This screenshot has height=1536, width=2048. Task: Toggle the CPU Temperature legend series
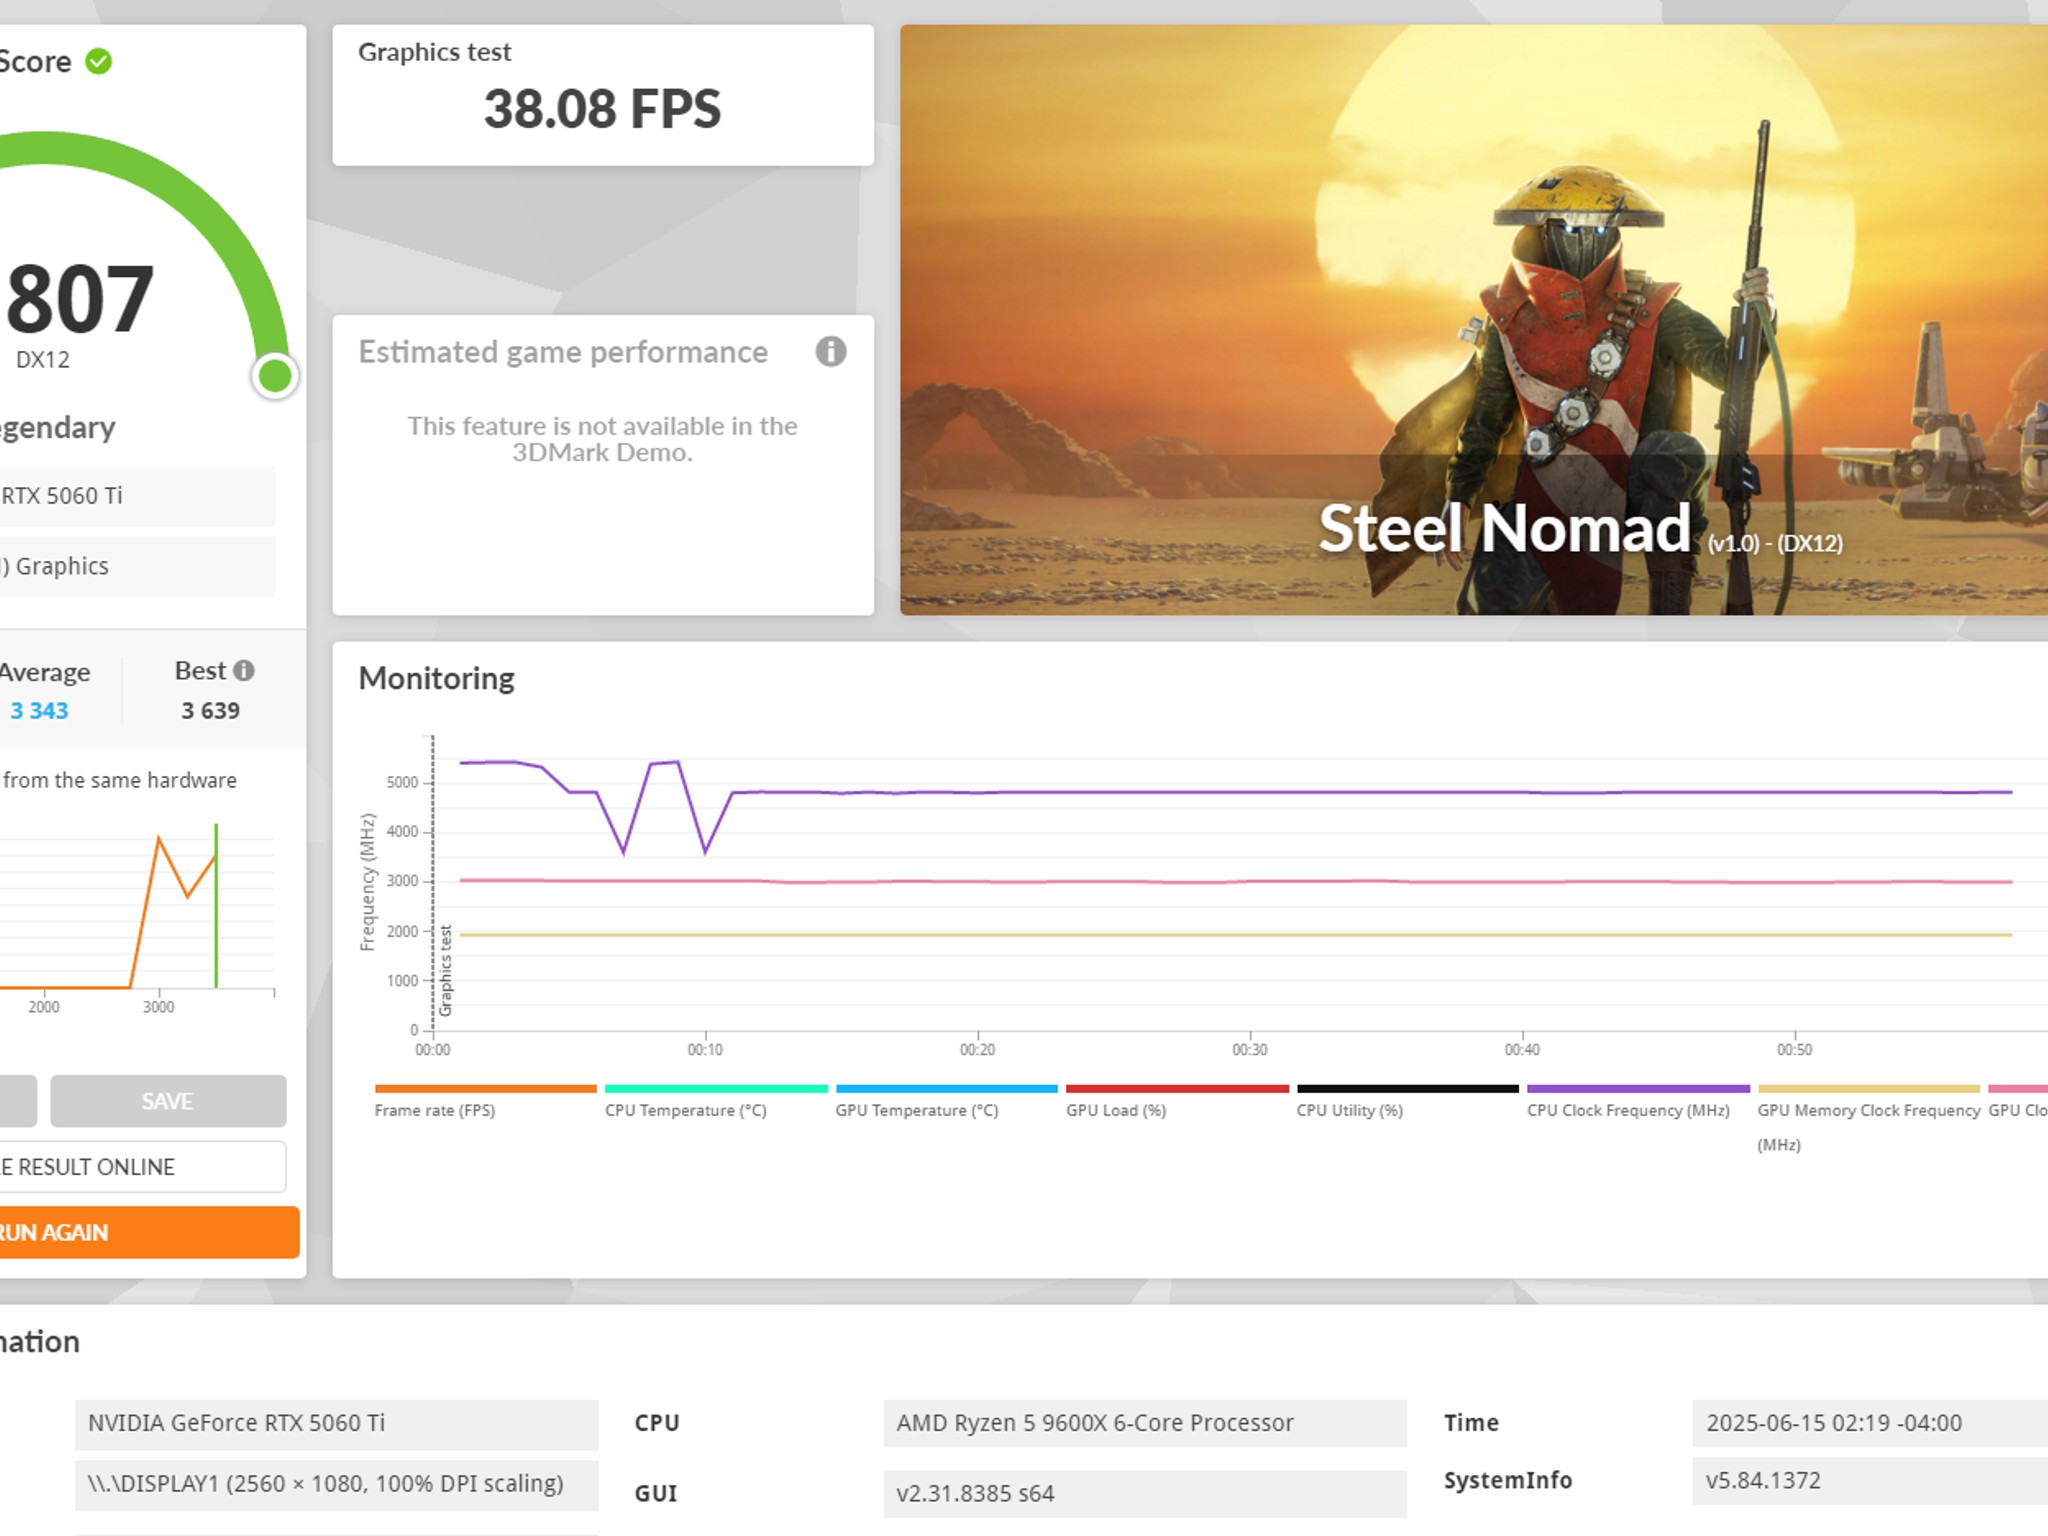[716, 1102]
